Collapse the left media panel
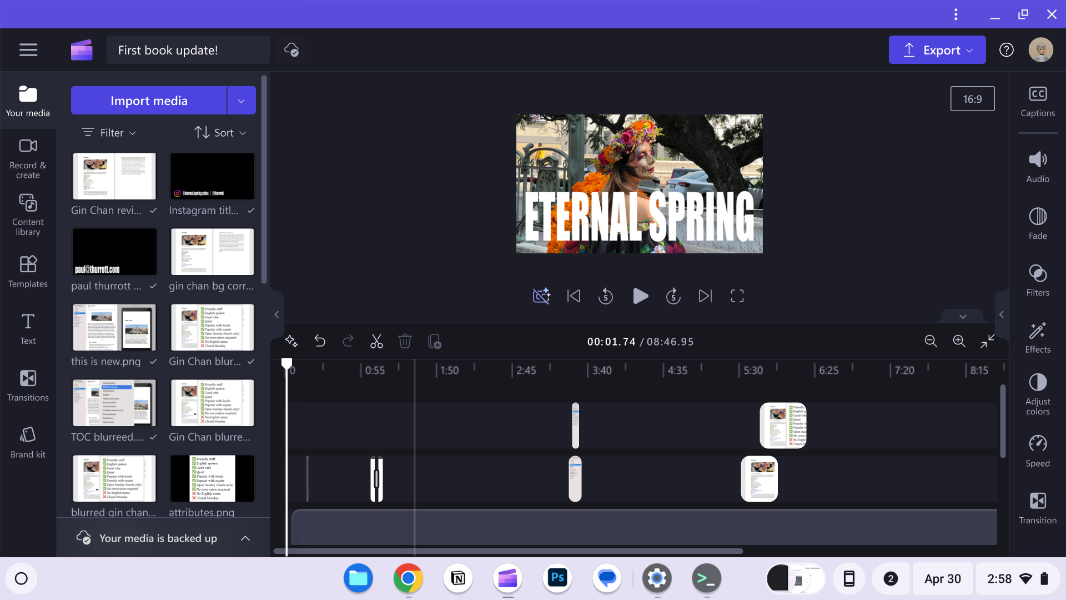 [x=277, y=314]
